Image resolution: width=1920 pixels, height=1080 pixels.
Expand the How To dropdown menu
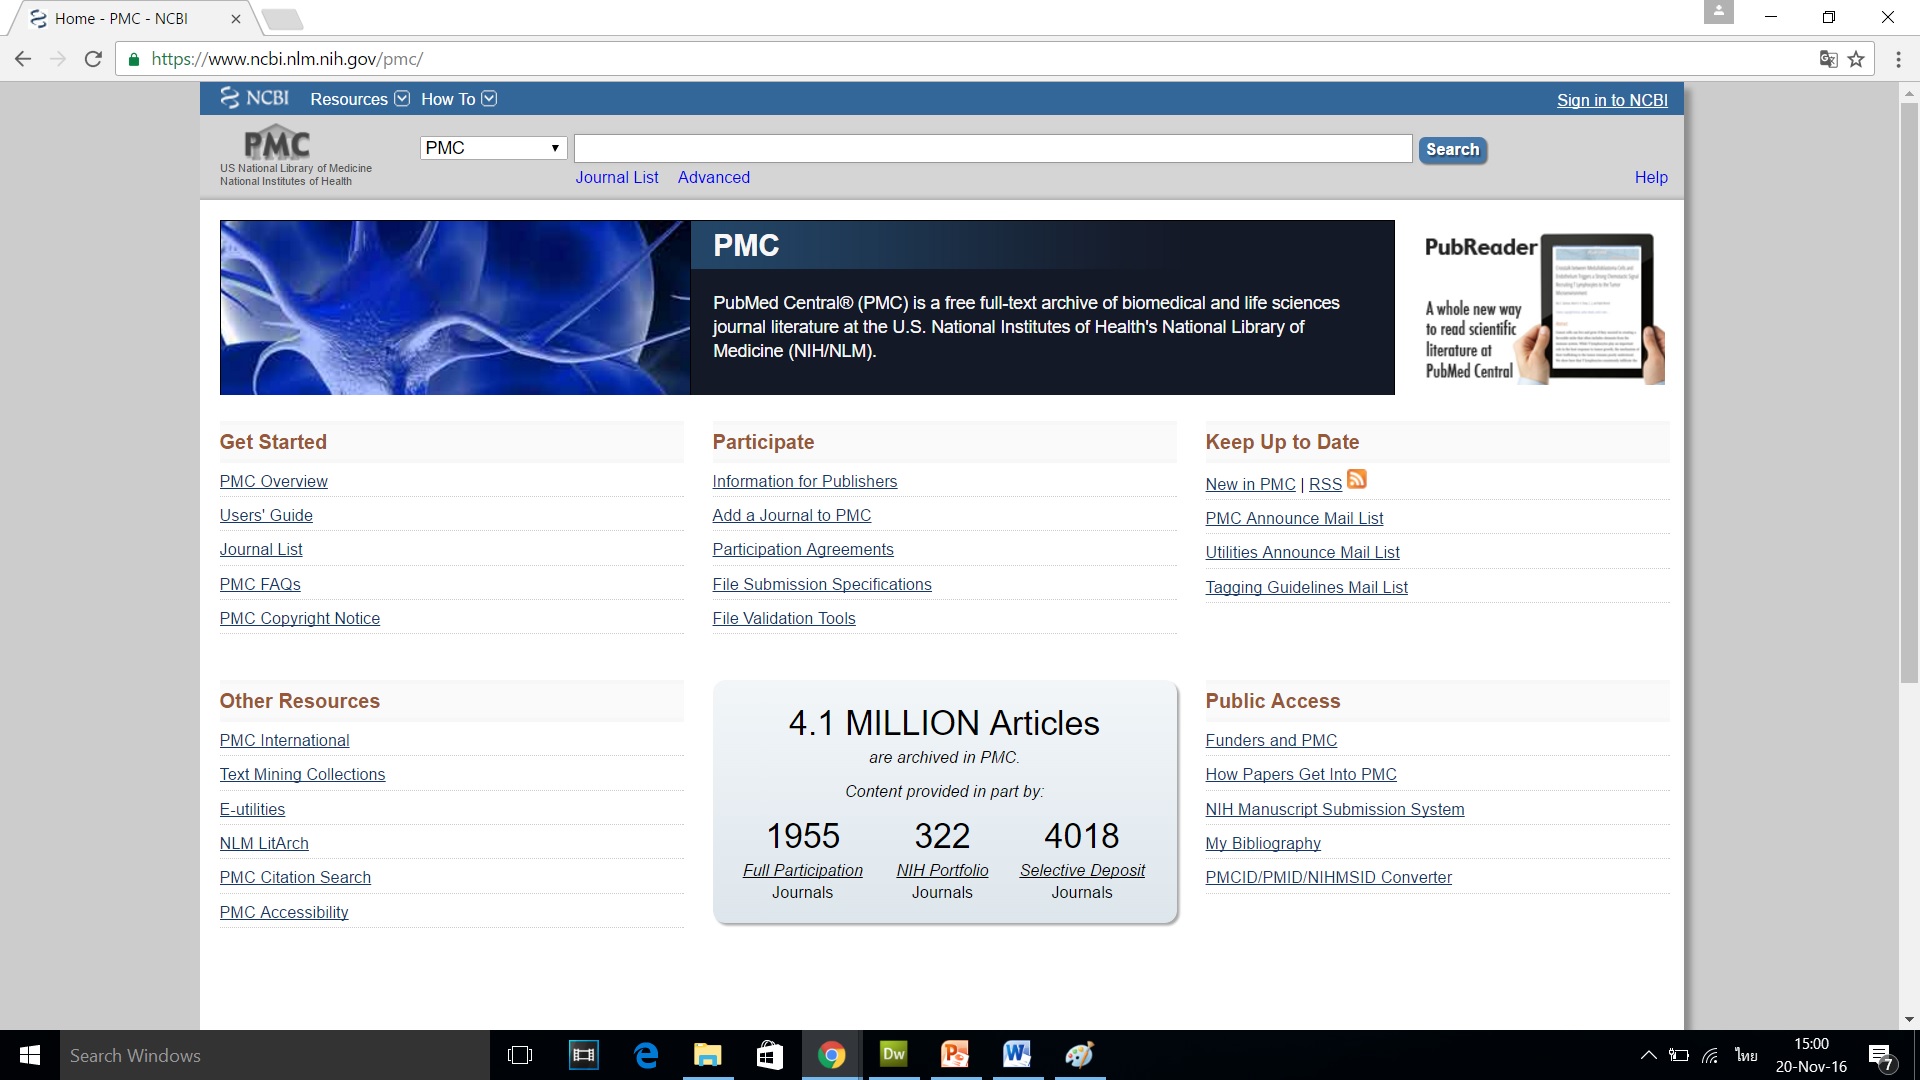point(459,99)
